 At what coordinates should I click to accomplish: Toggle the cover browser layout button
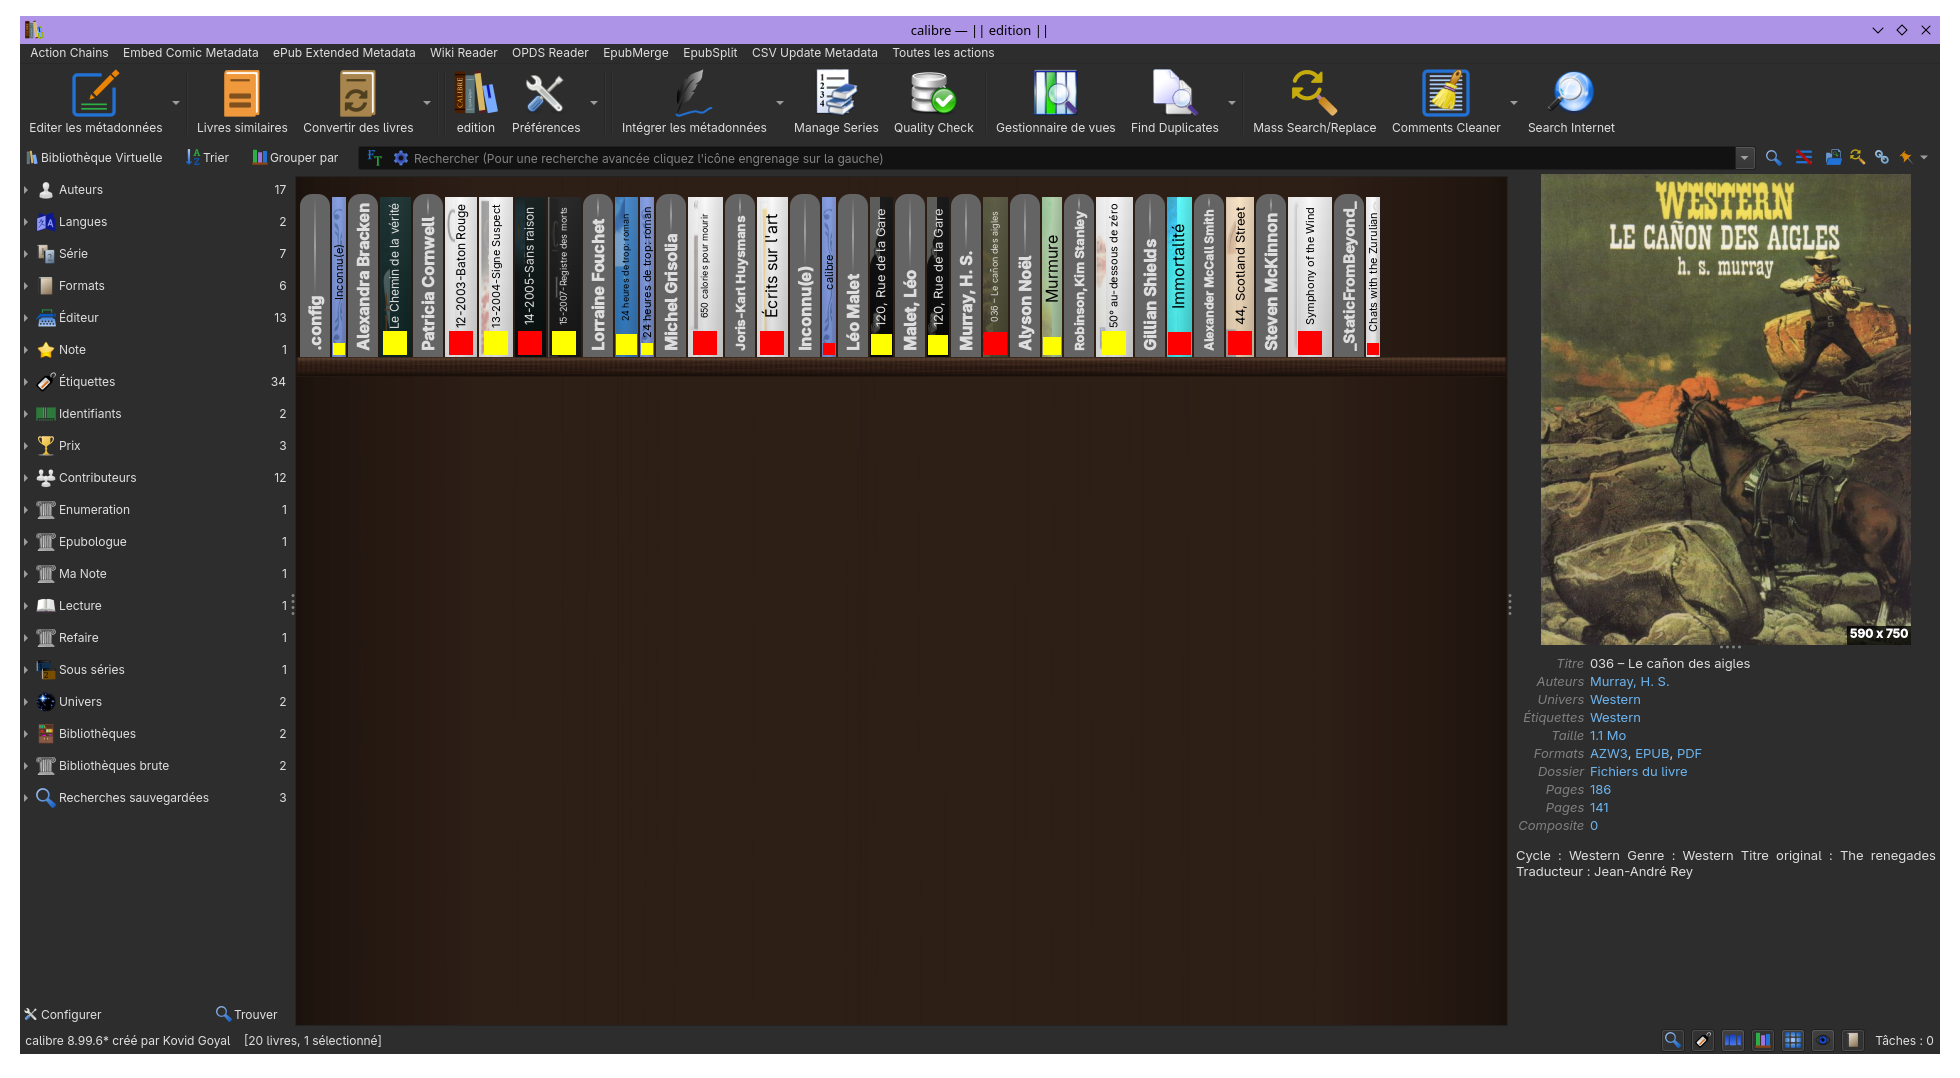(x=1733, y=1040)
